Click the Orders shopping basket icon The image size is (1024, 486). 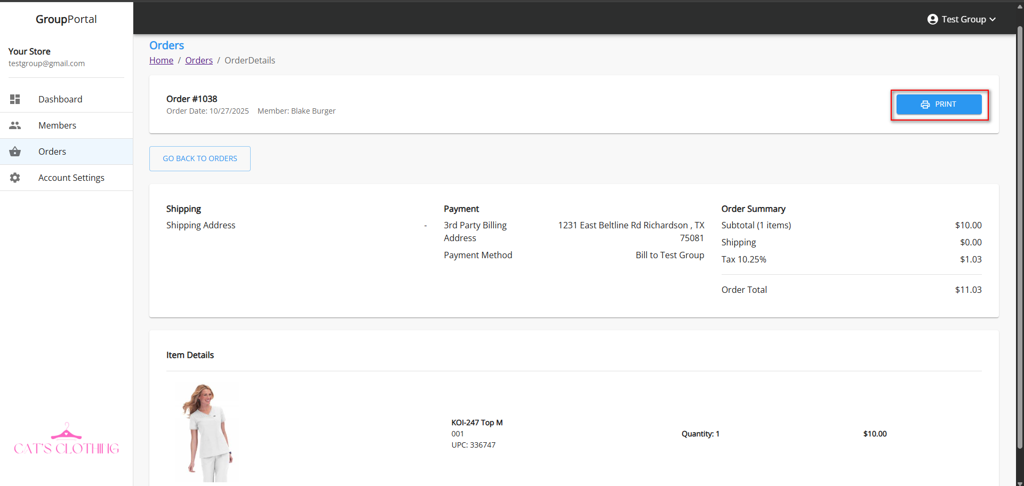click(15, 152)
